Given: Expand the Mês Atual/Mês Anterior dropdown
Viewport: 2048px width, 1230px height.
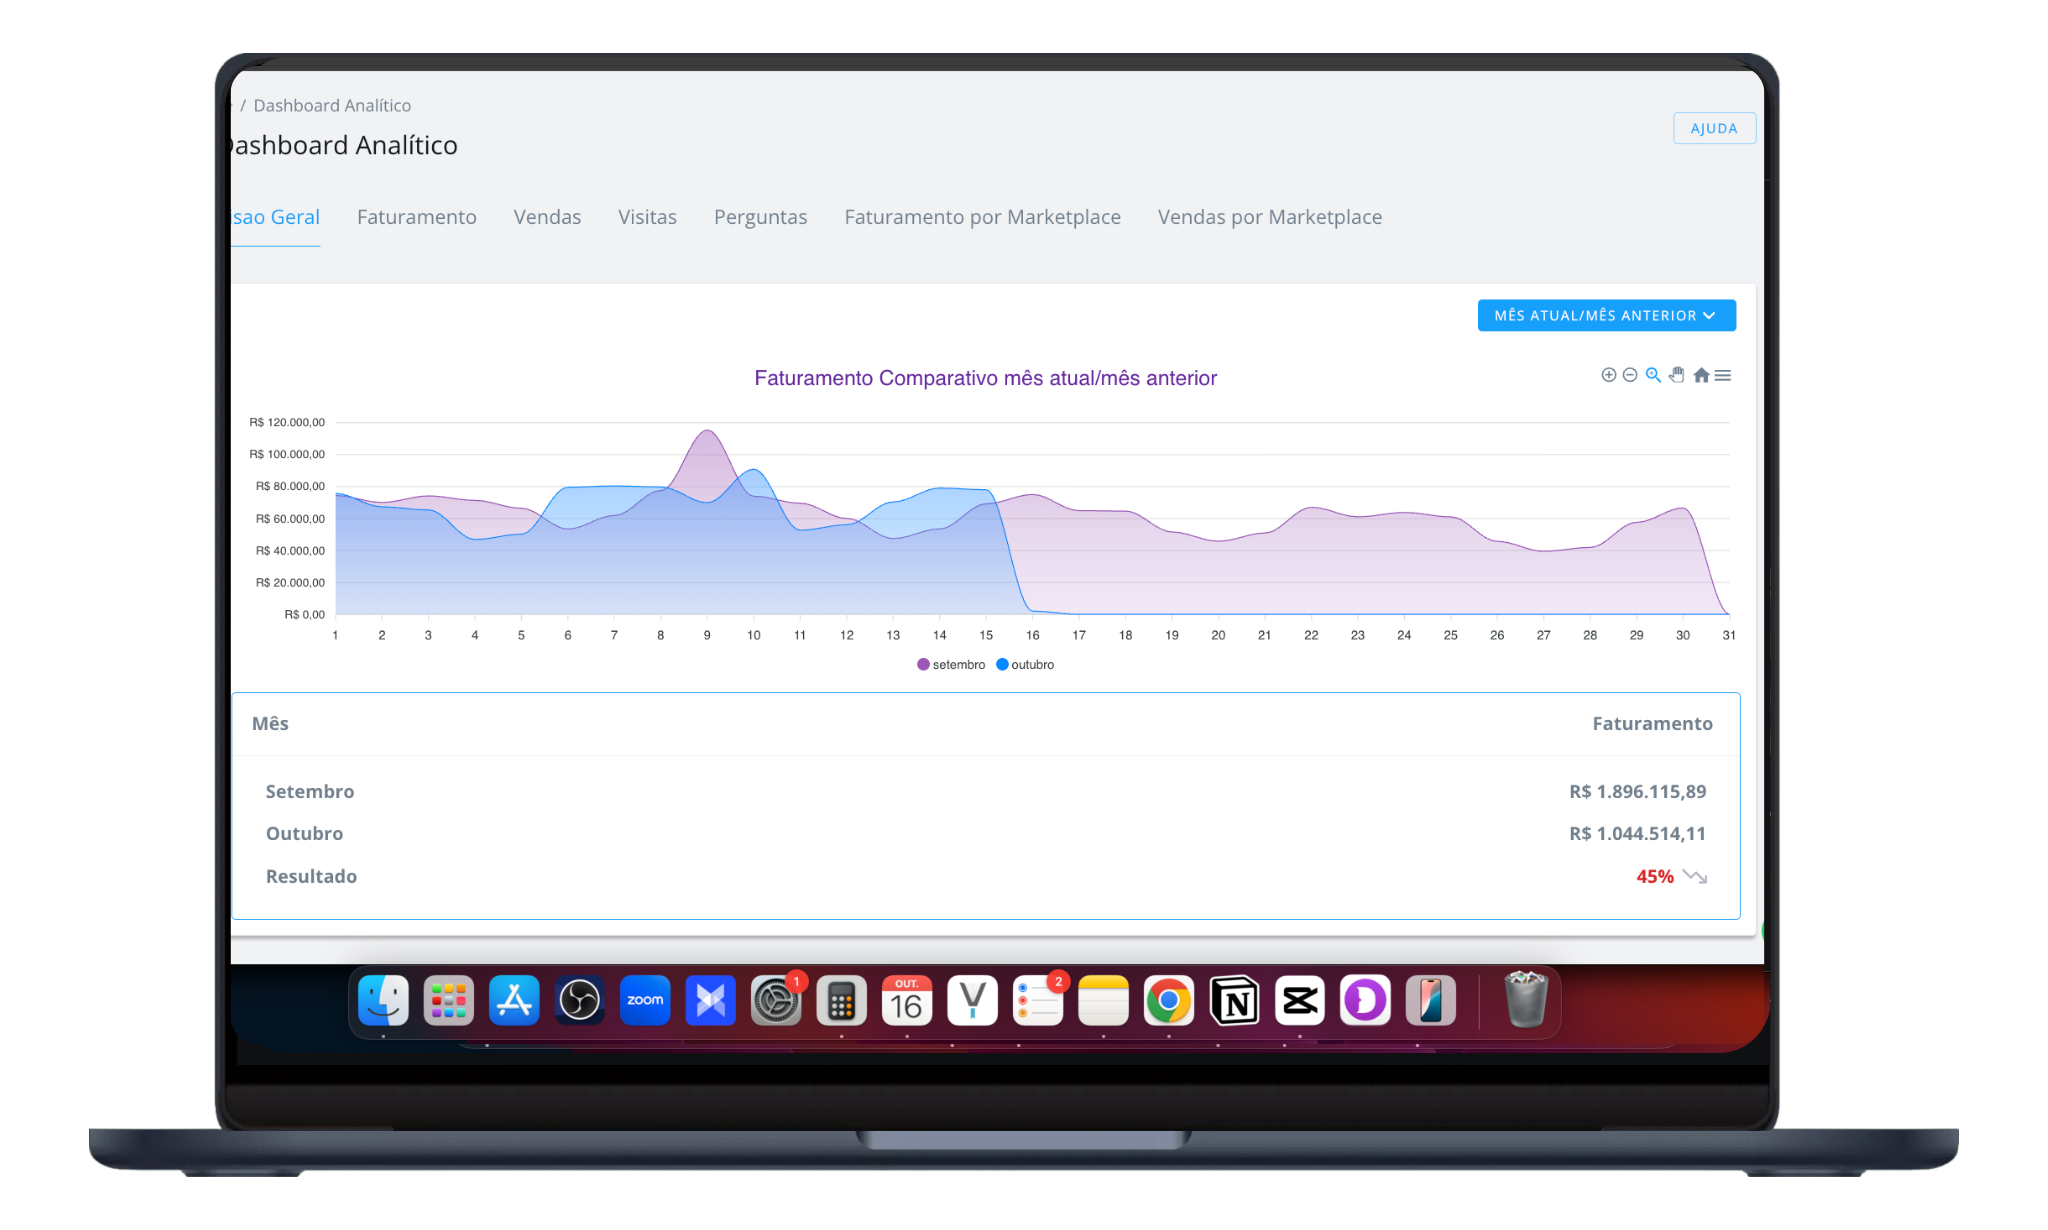Looking at the screenshot, I should point(1606,315).
